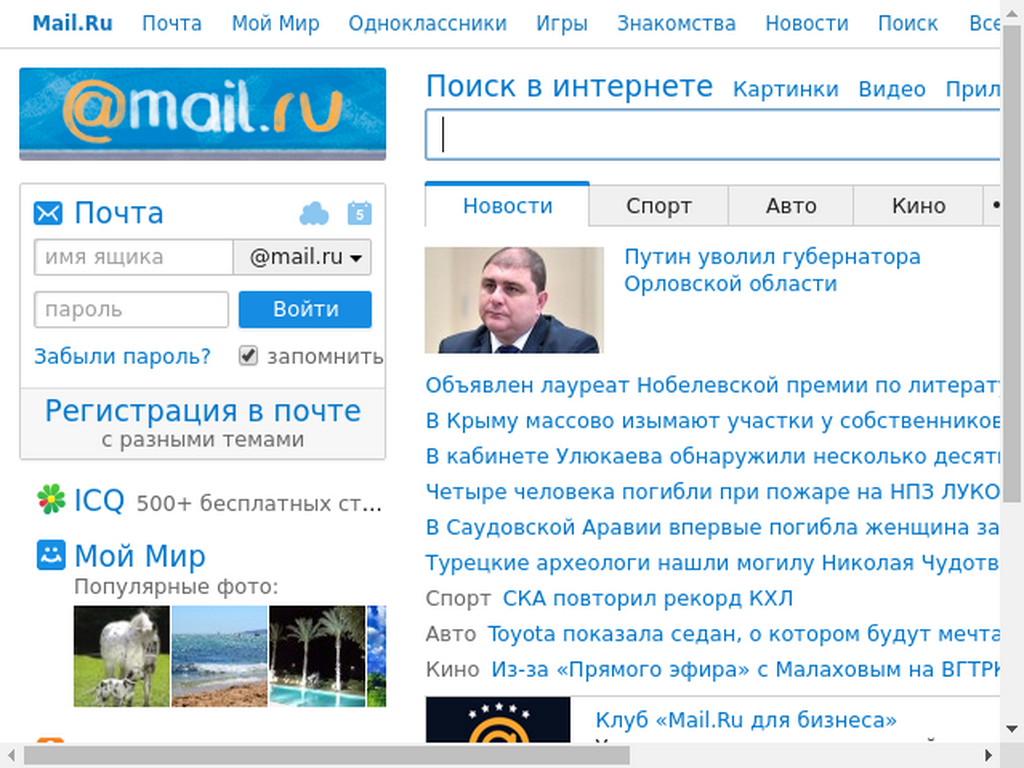Open the sea beach photo thumbnail

(219, 656)
